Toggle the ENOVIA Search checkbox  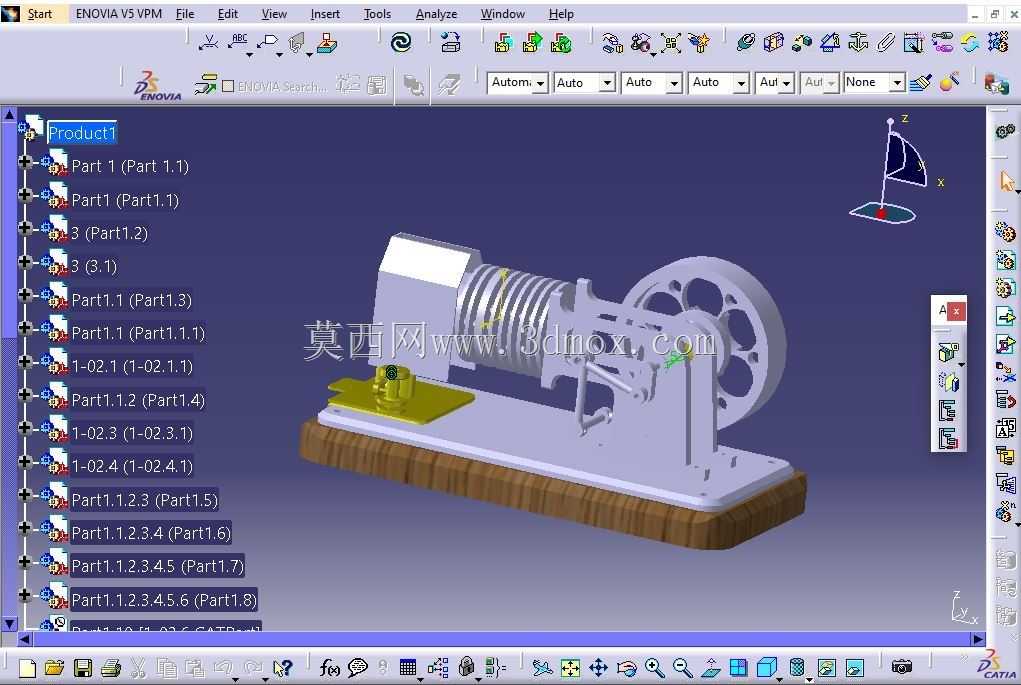click(228, 86)
